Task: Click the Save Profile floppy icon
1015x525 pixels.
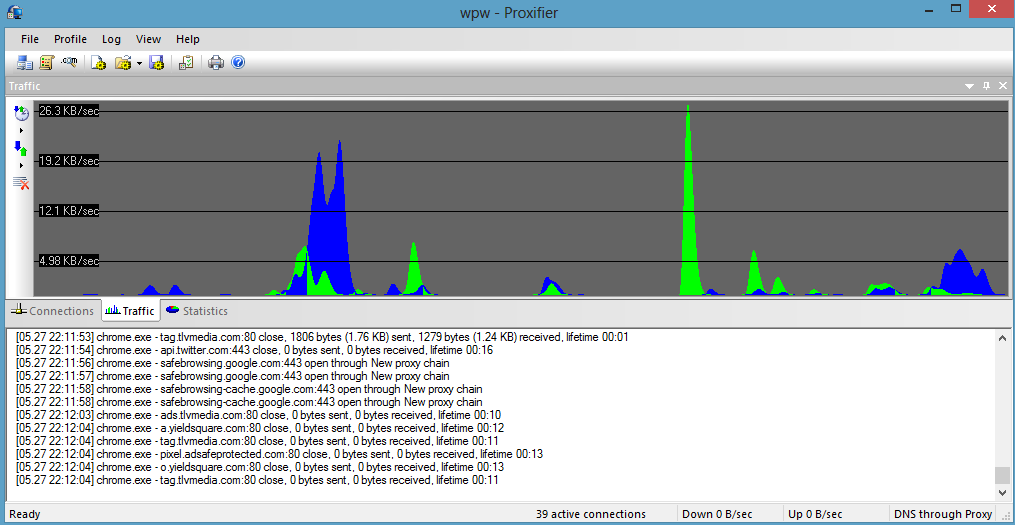Action: pyautogui.click(x=156, y=63)
